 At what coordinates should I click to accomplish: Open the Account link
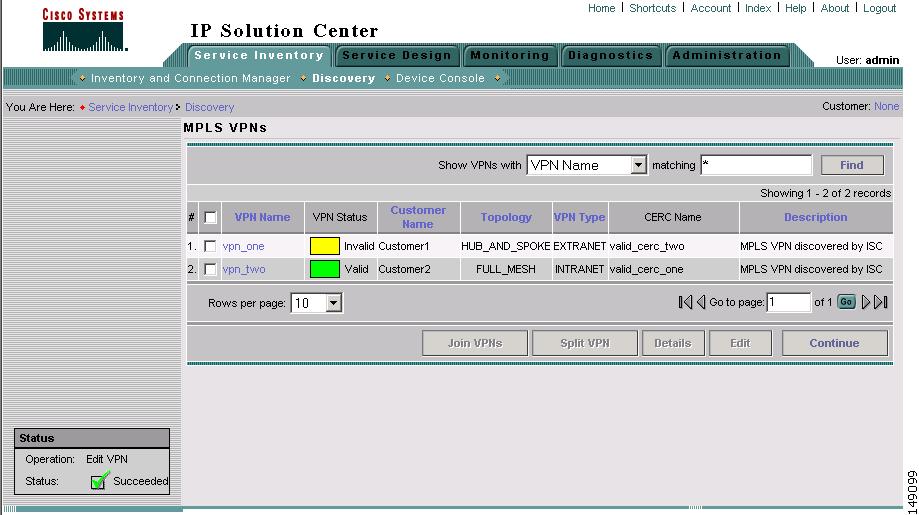click(x=710, y=8)
